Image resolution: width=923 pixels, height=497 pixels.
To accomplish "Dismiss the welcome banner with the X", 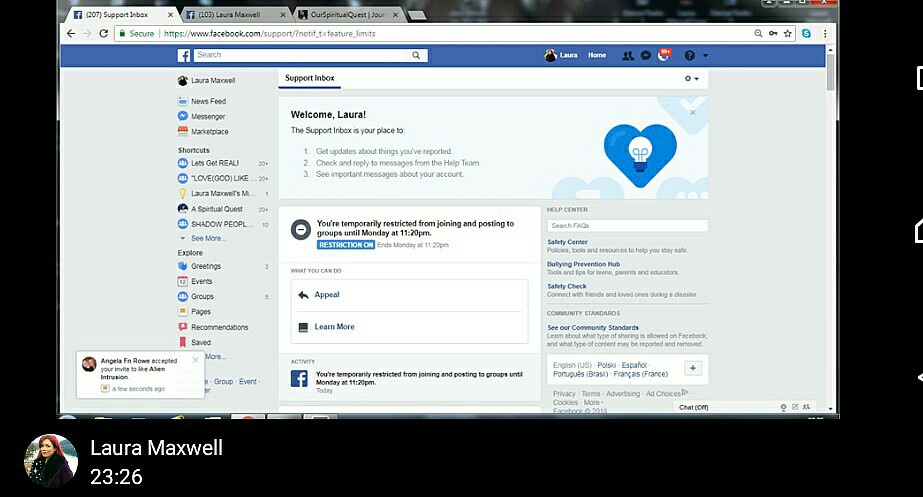I will [692, 112].
